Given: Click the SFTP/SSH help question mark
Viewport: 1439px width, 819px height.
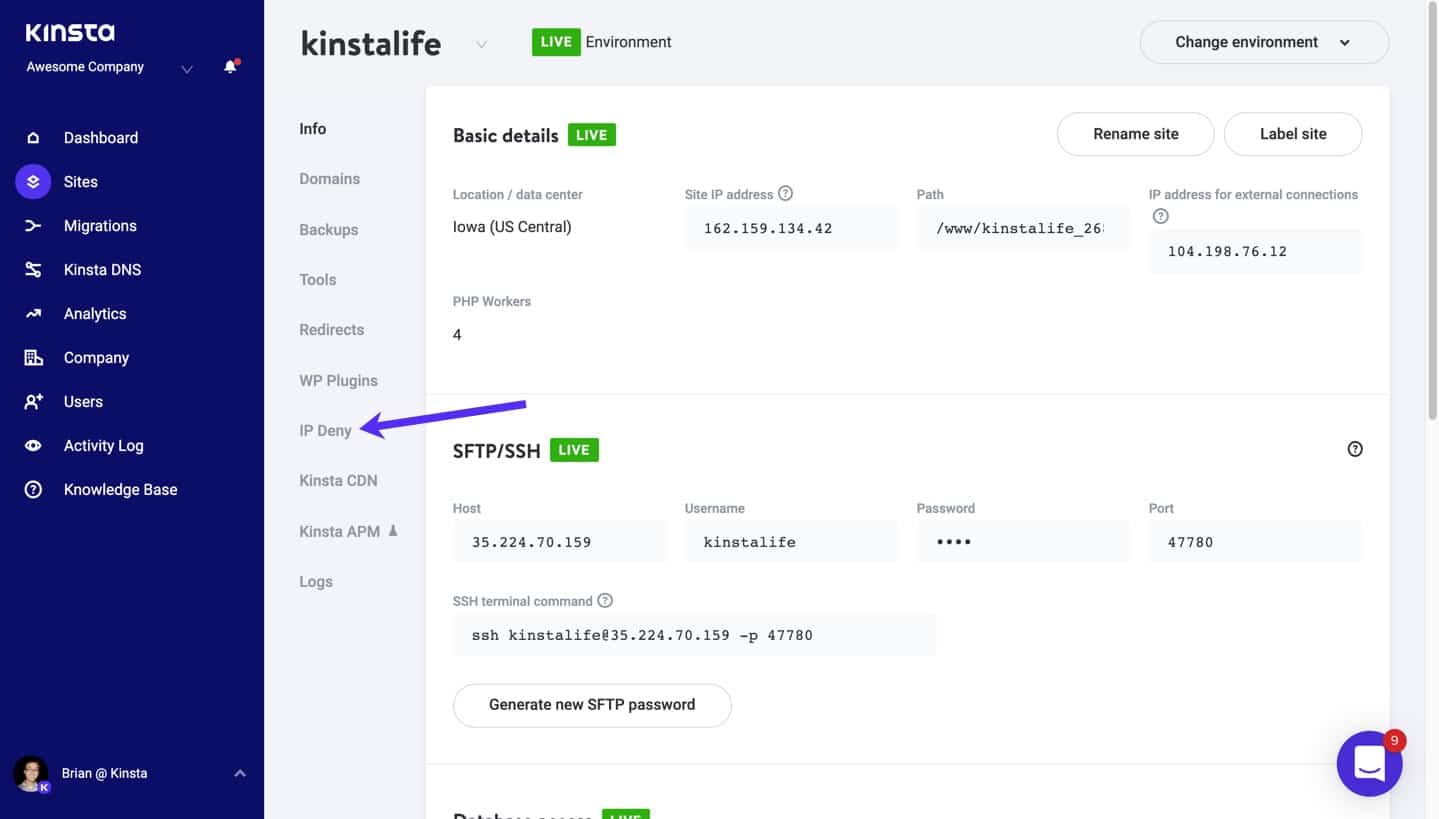Looking at the screenshot, I should coord(1355,449).
